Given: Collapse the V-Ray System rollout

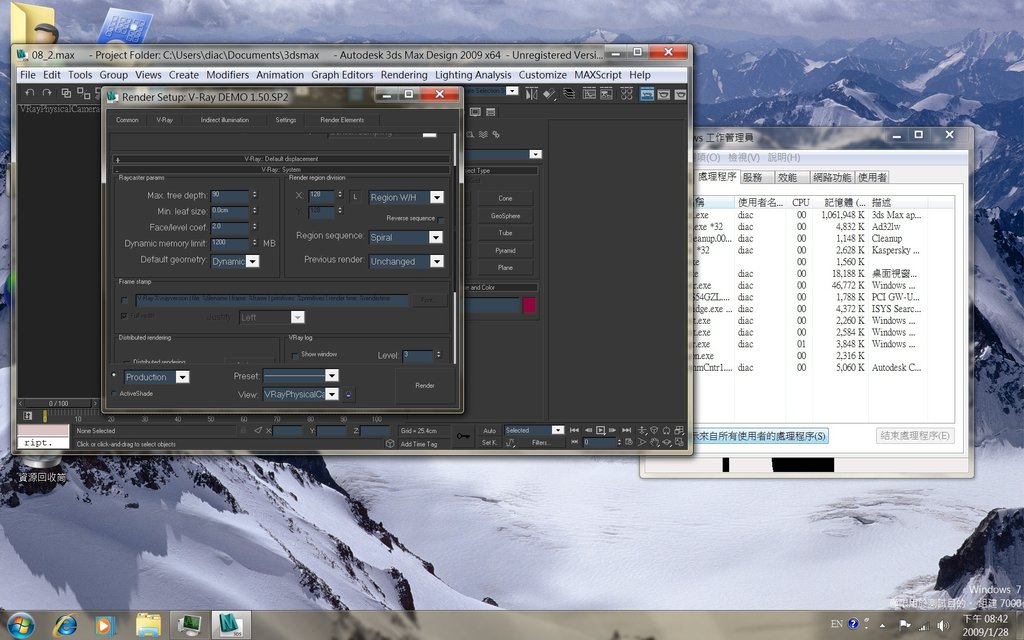Looking at the screenshot, I should coord(281,169).
